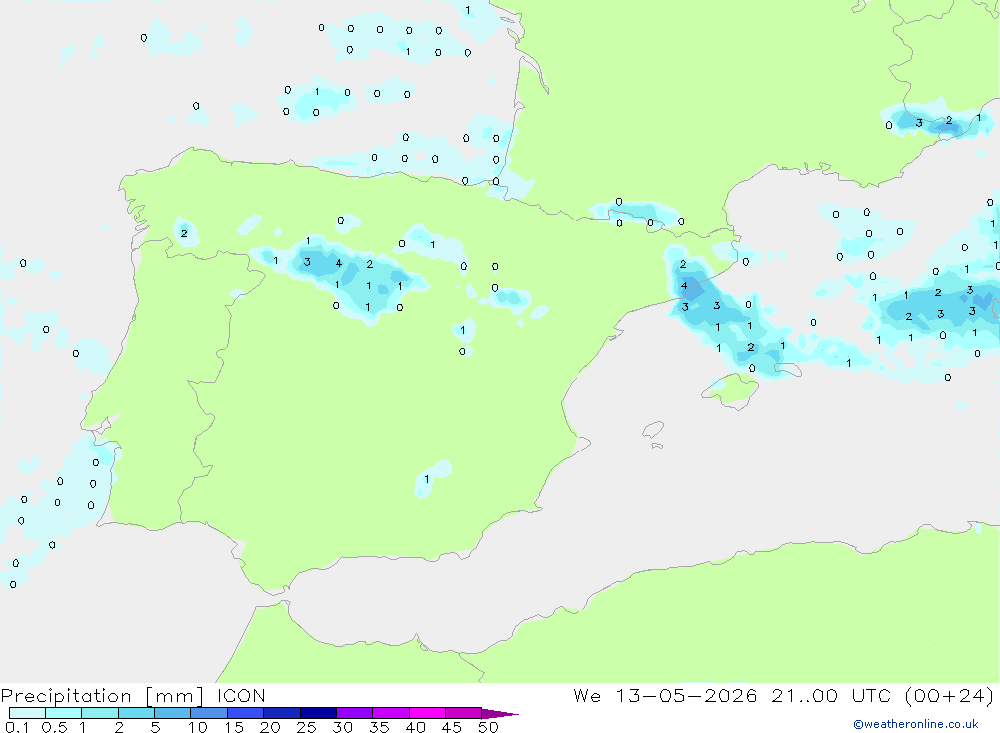Click the legend value "50"
The height and width of the screenshot is (733, 1000).
click(489, 727)
